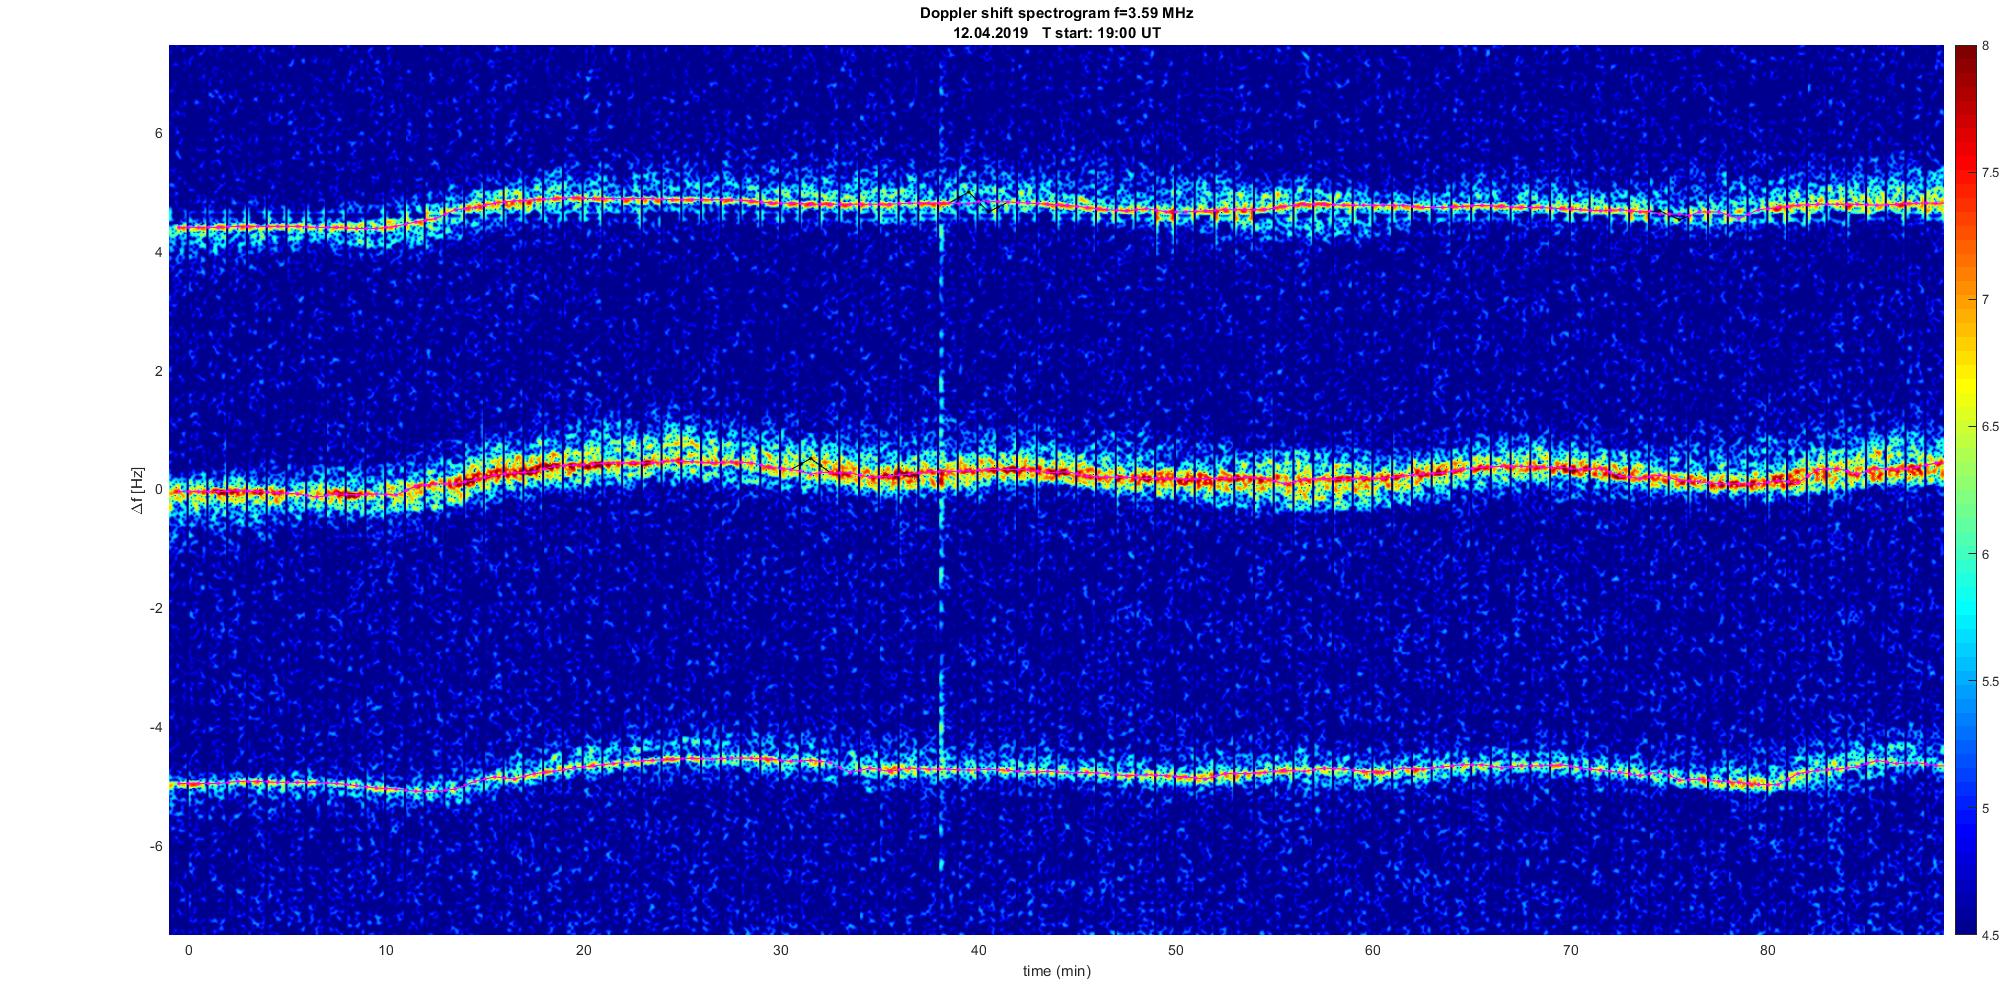The width and height of the screenshot is (2000, 1003).
Task: Click the x-axis tick label 80
Action: click(x=1767, y=951)
